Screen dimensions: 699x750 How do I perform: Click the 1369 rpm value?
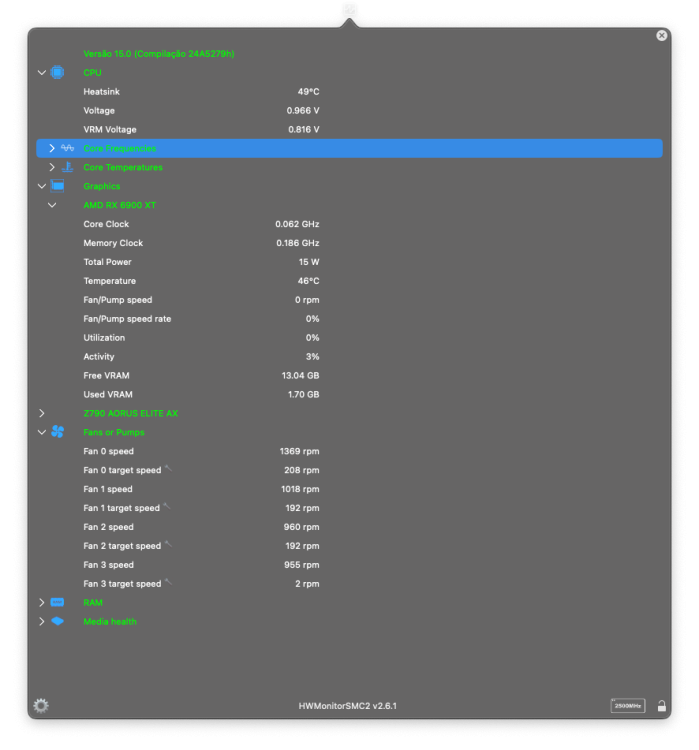(300, 451)
